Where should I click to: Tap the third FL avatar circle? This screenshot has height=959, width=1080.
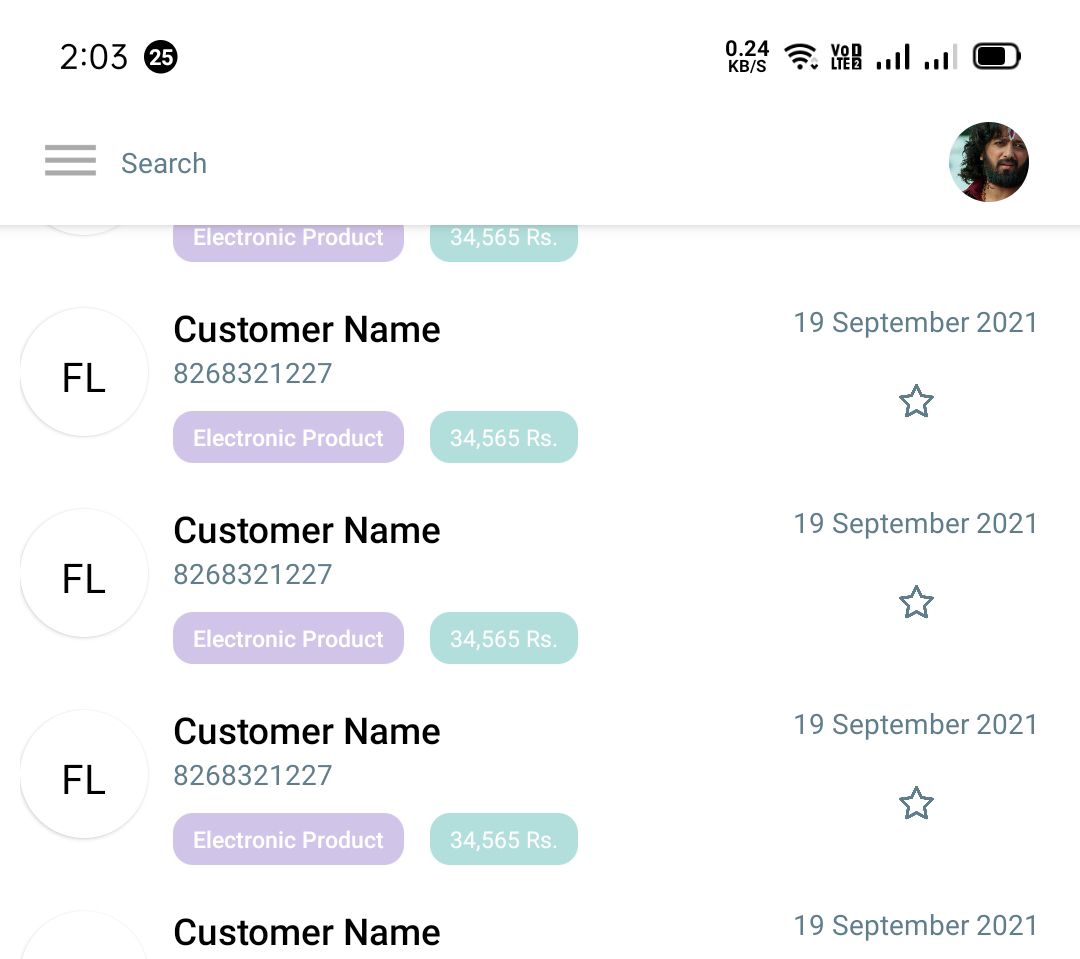[84, 774]
